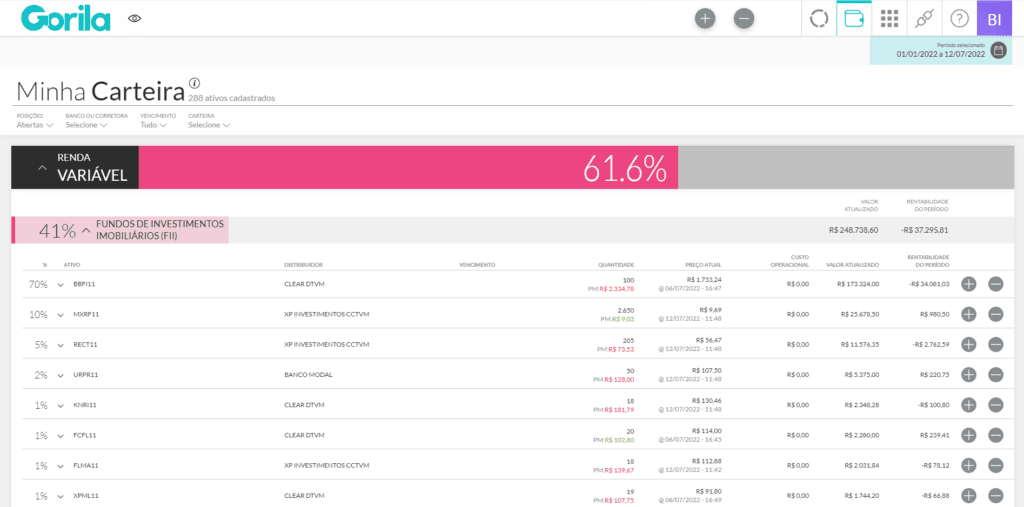This screenshot has height=507, width=1024.
Task: Collapse the Renda Variável section
Action: pyautogui.click(x=42, y=167)
